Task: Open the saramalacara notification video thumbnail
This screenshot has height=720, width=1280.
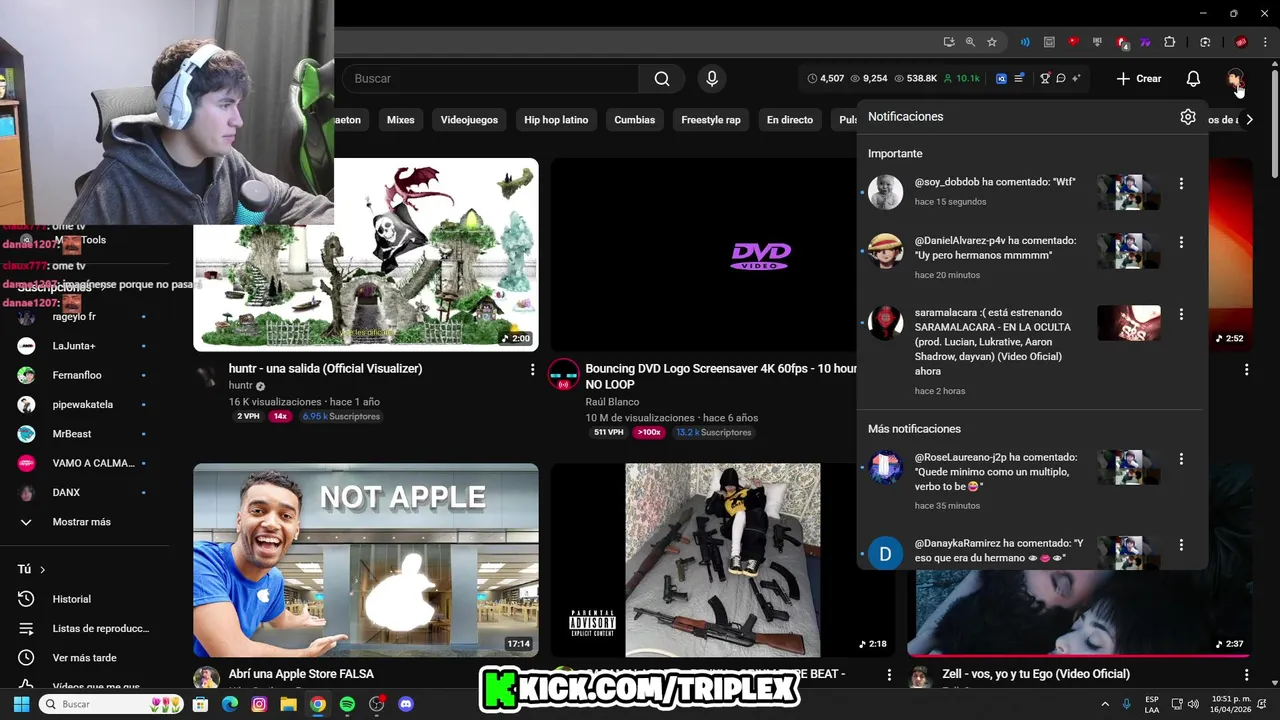Action: point(1129,323)
